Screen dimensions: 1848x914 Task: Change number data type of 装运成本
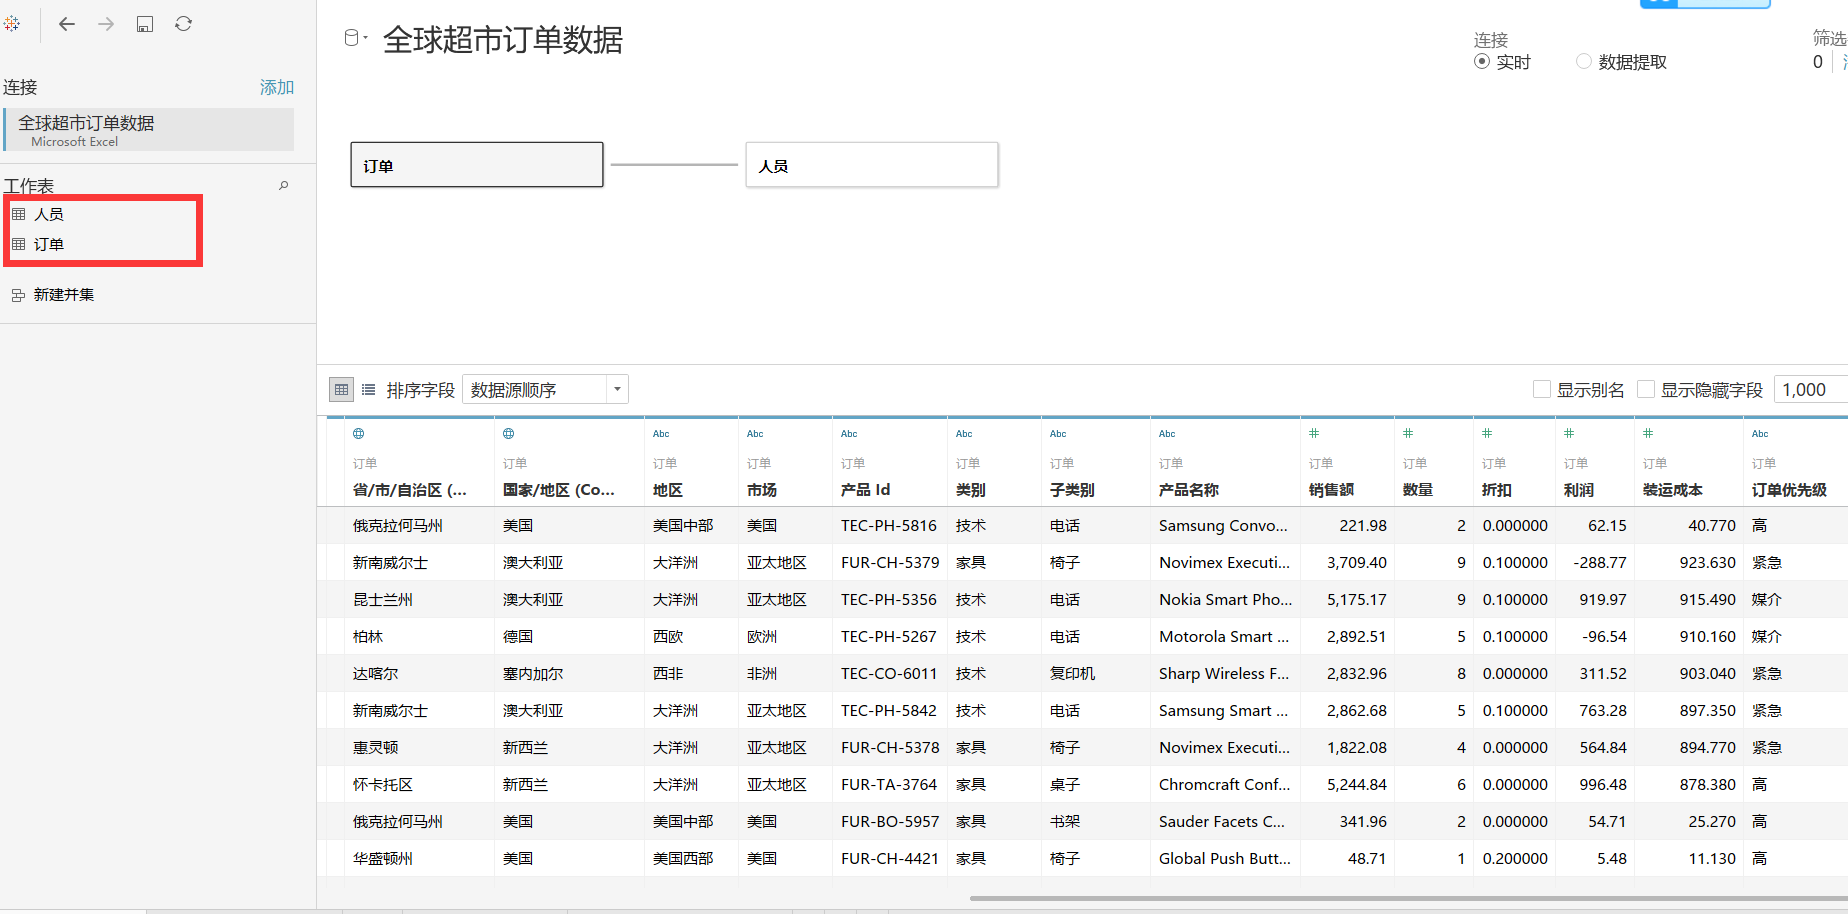click(1648, 434)
